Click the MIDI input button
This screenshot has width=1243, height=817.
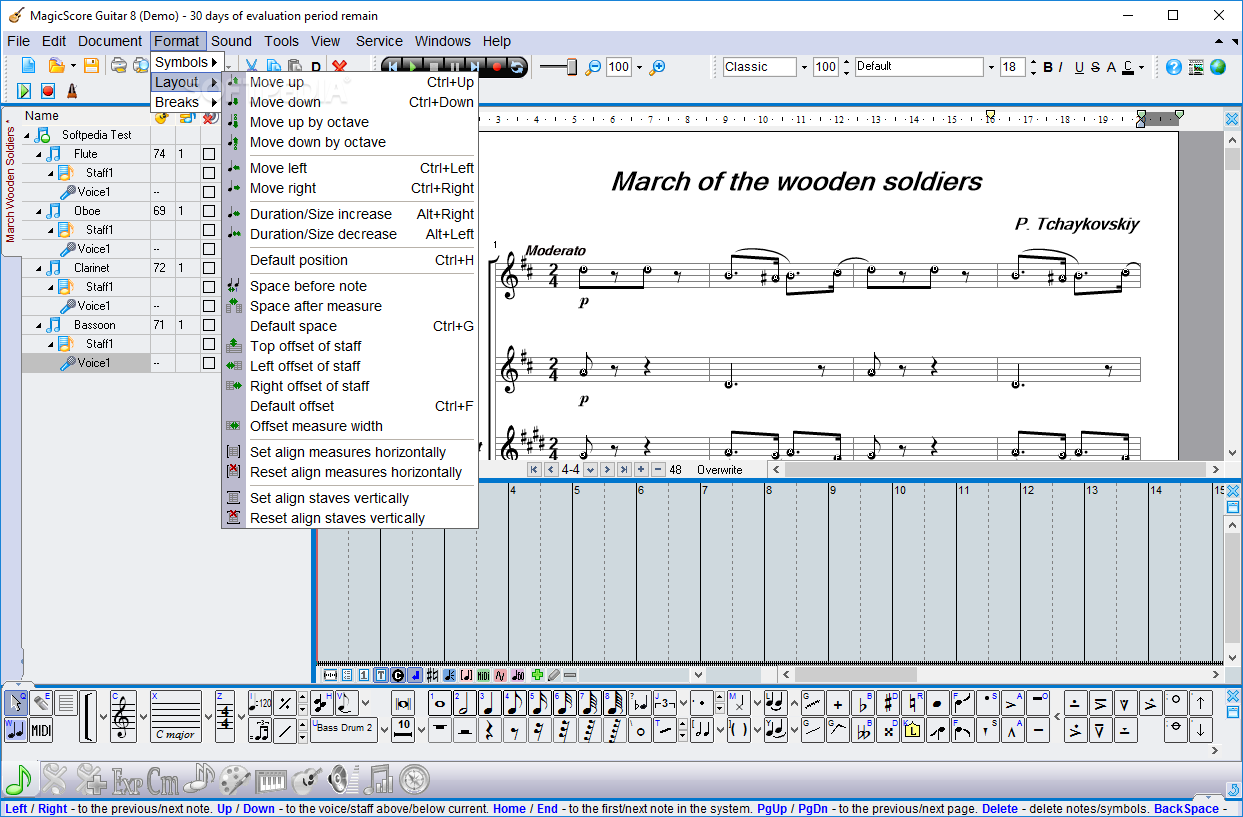(x=41, y=730)
